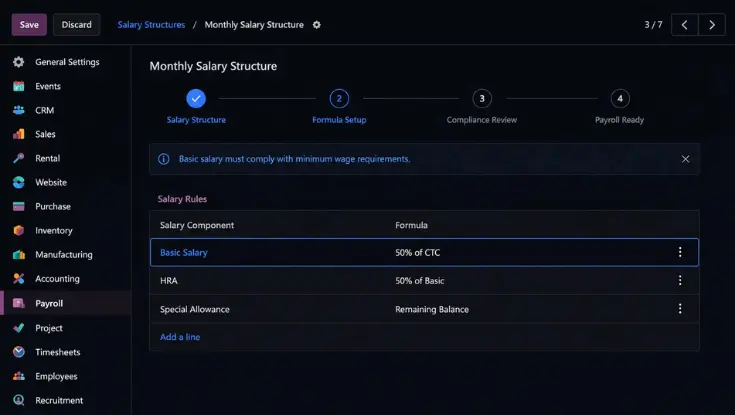Click the gear icon beside Monthly Salary Structure
Viewport: 735px width, 415px height.
(x=317, y=25)
